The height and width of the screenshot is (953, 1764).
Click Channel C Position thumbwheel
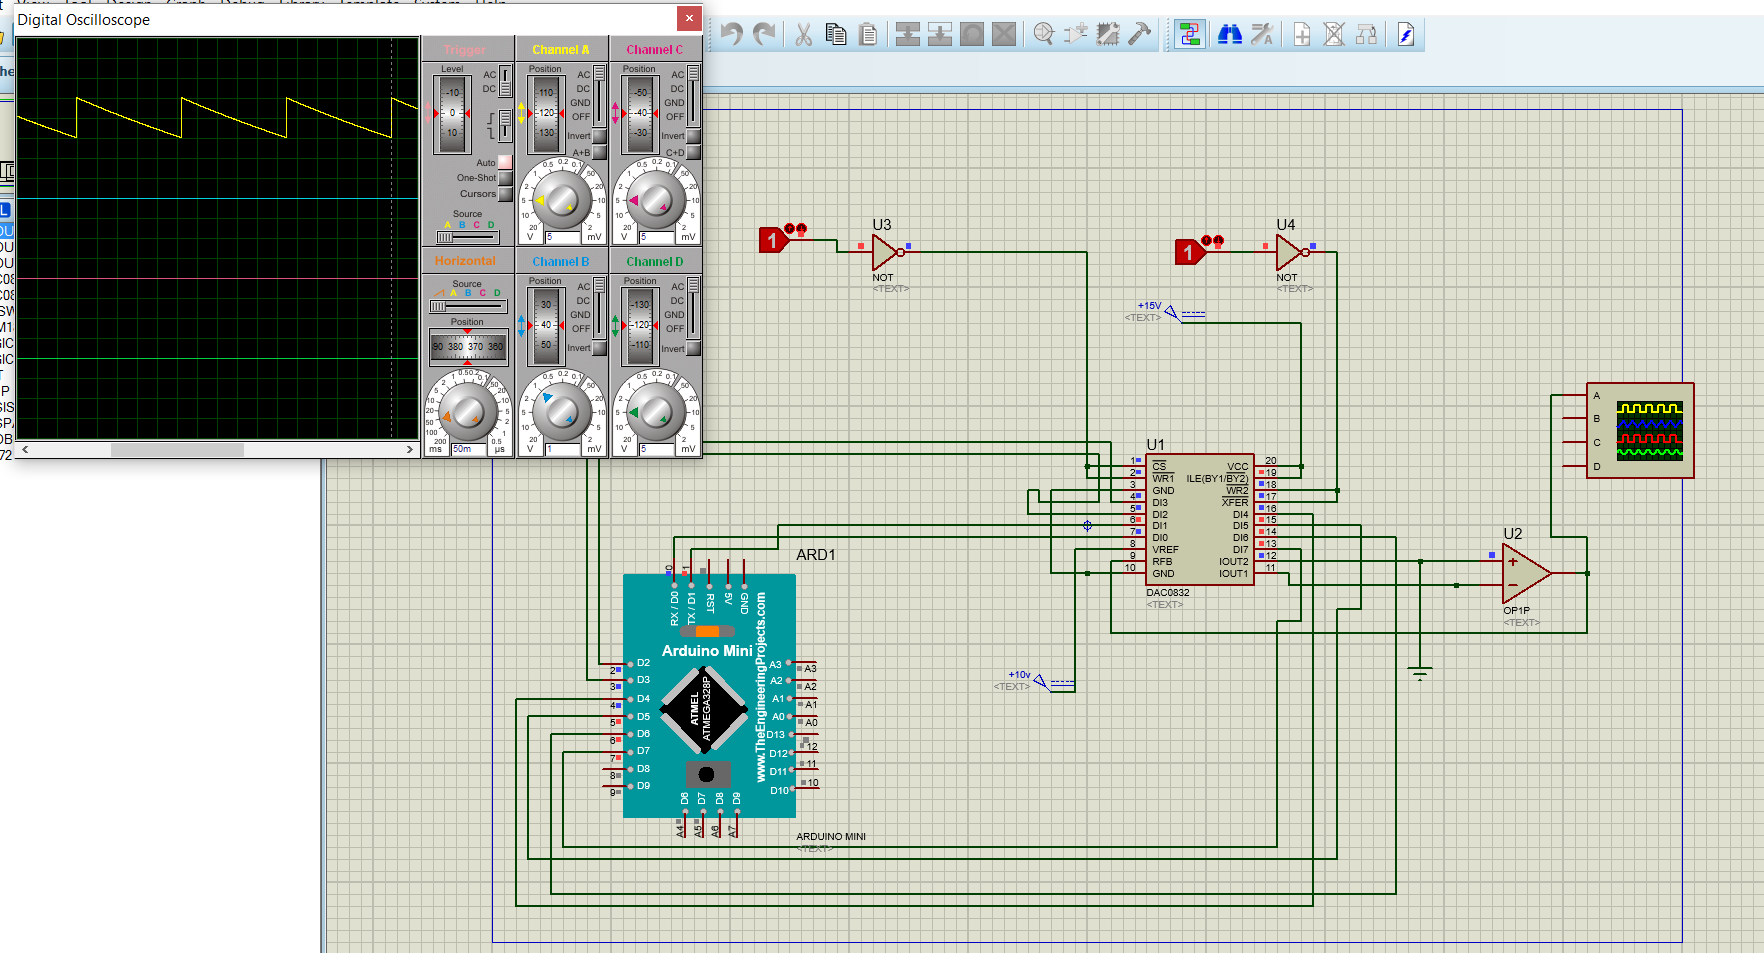[x=640, y=114]
